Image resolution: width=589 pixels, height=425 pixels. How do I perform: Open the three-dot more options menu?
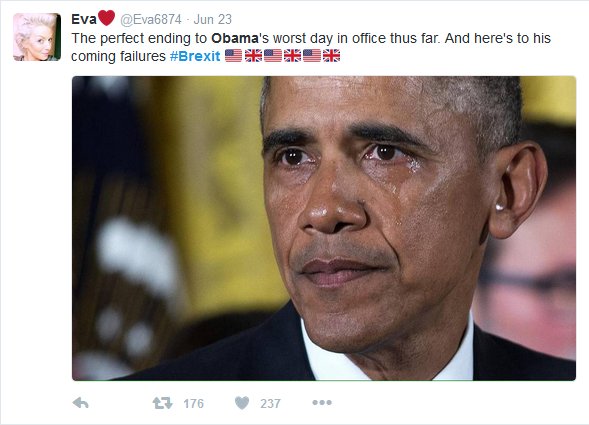[x=322, y=402]
